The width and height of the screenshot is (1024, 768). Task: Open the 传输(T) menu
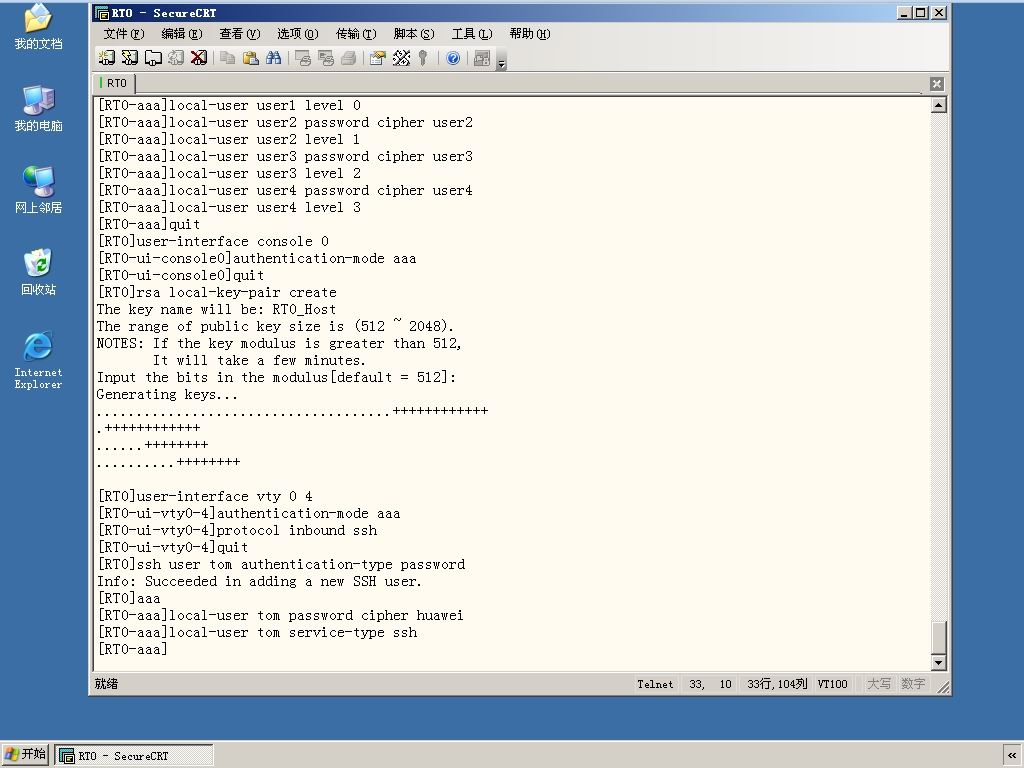[x=356, y=34]
